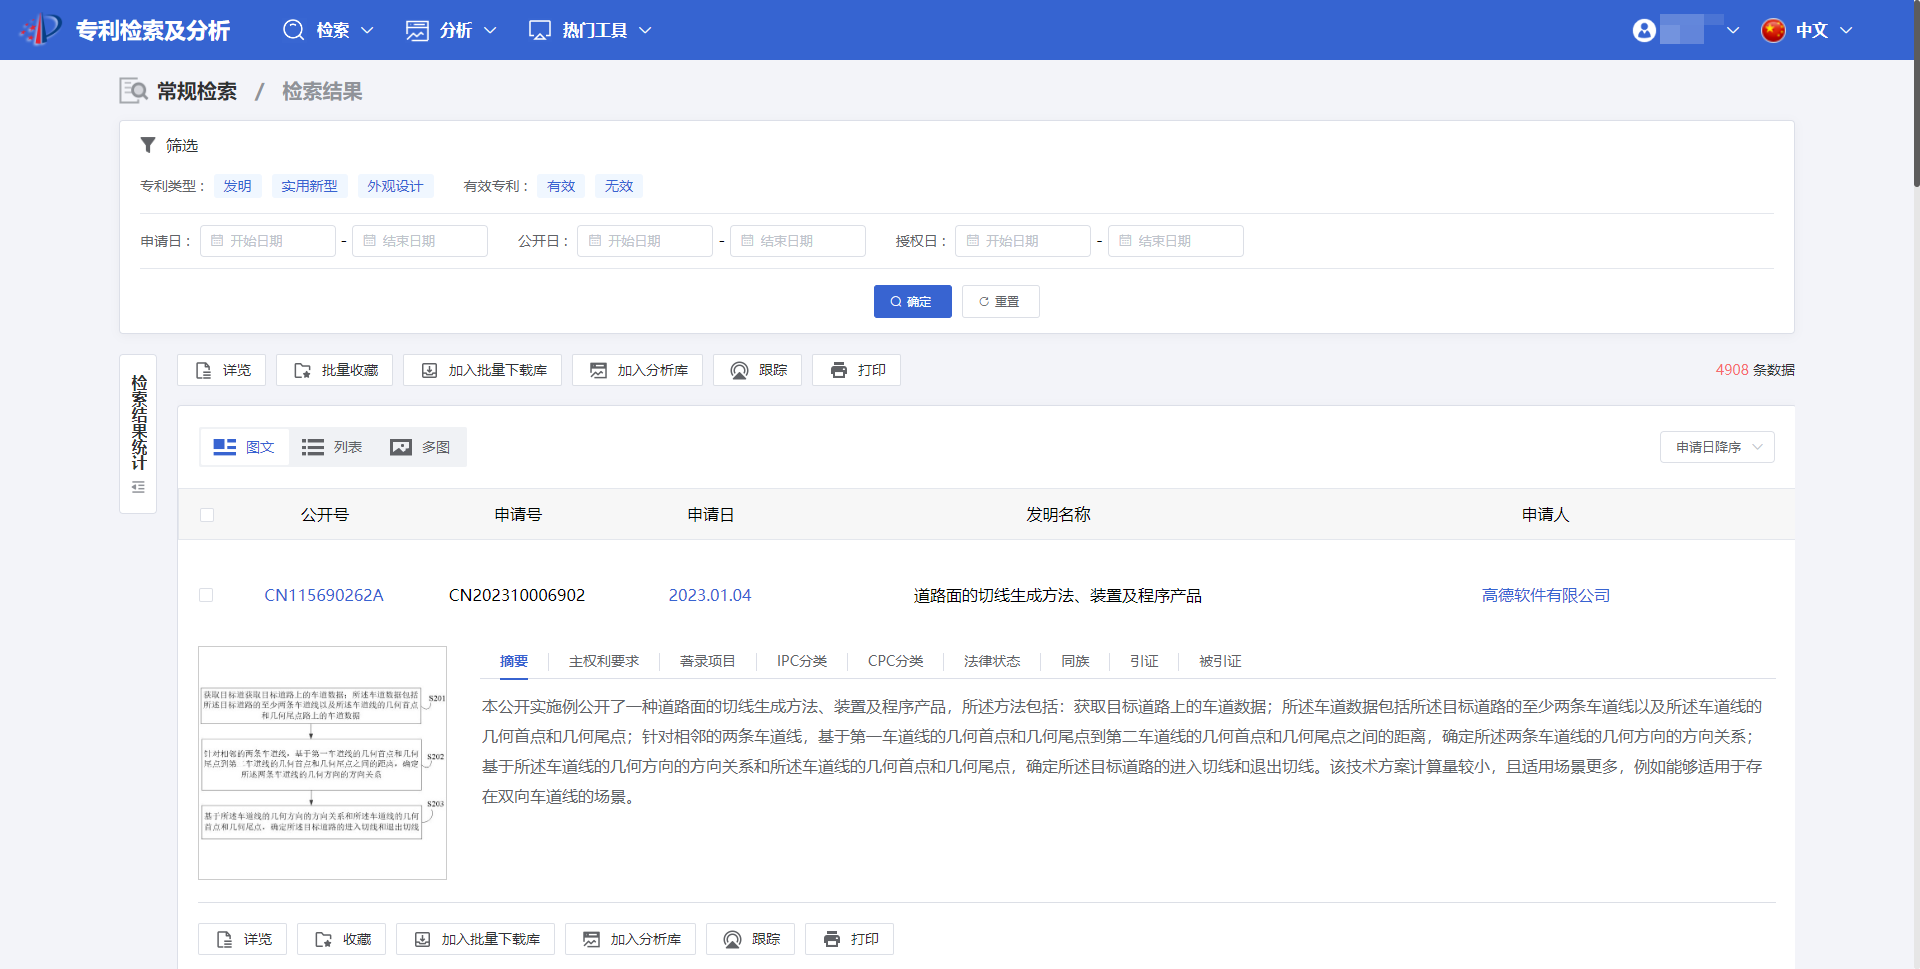Collapse the 检索结果统计 side panel

[138, 487]
